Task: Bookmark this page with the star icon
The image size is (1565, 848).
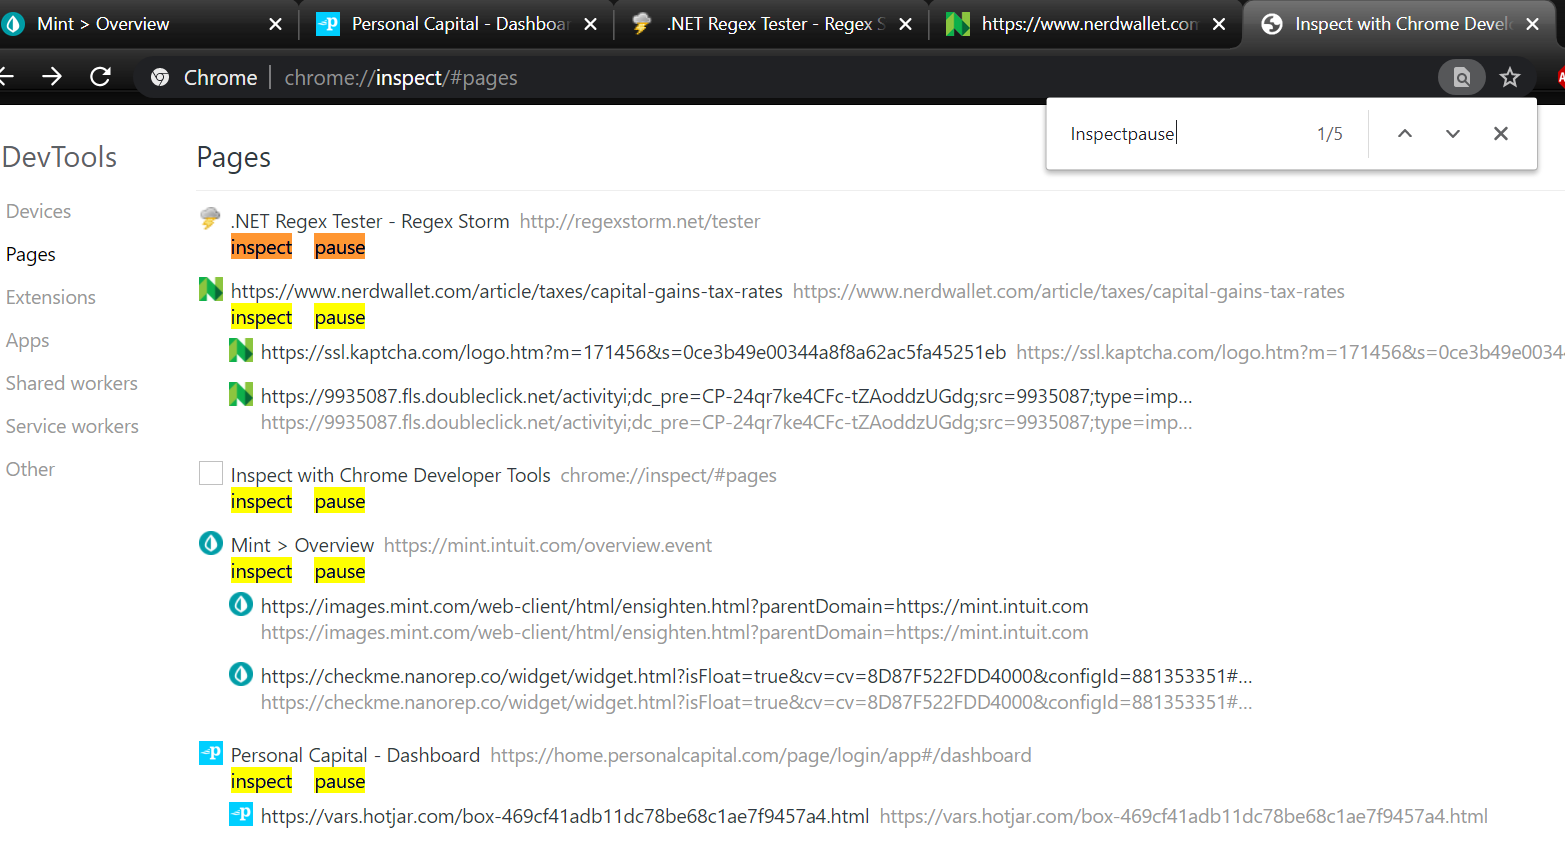Action: [1510, 77]
